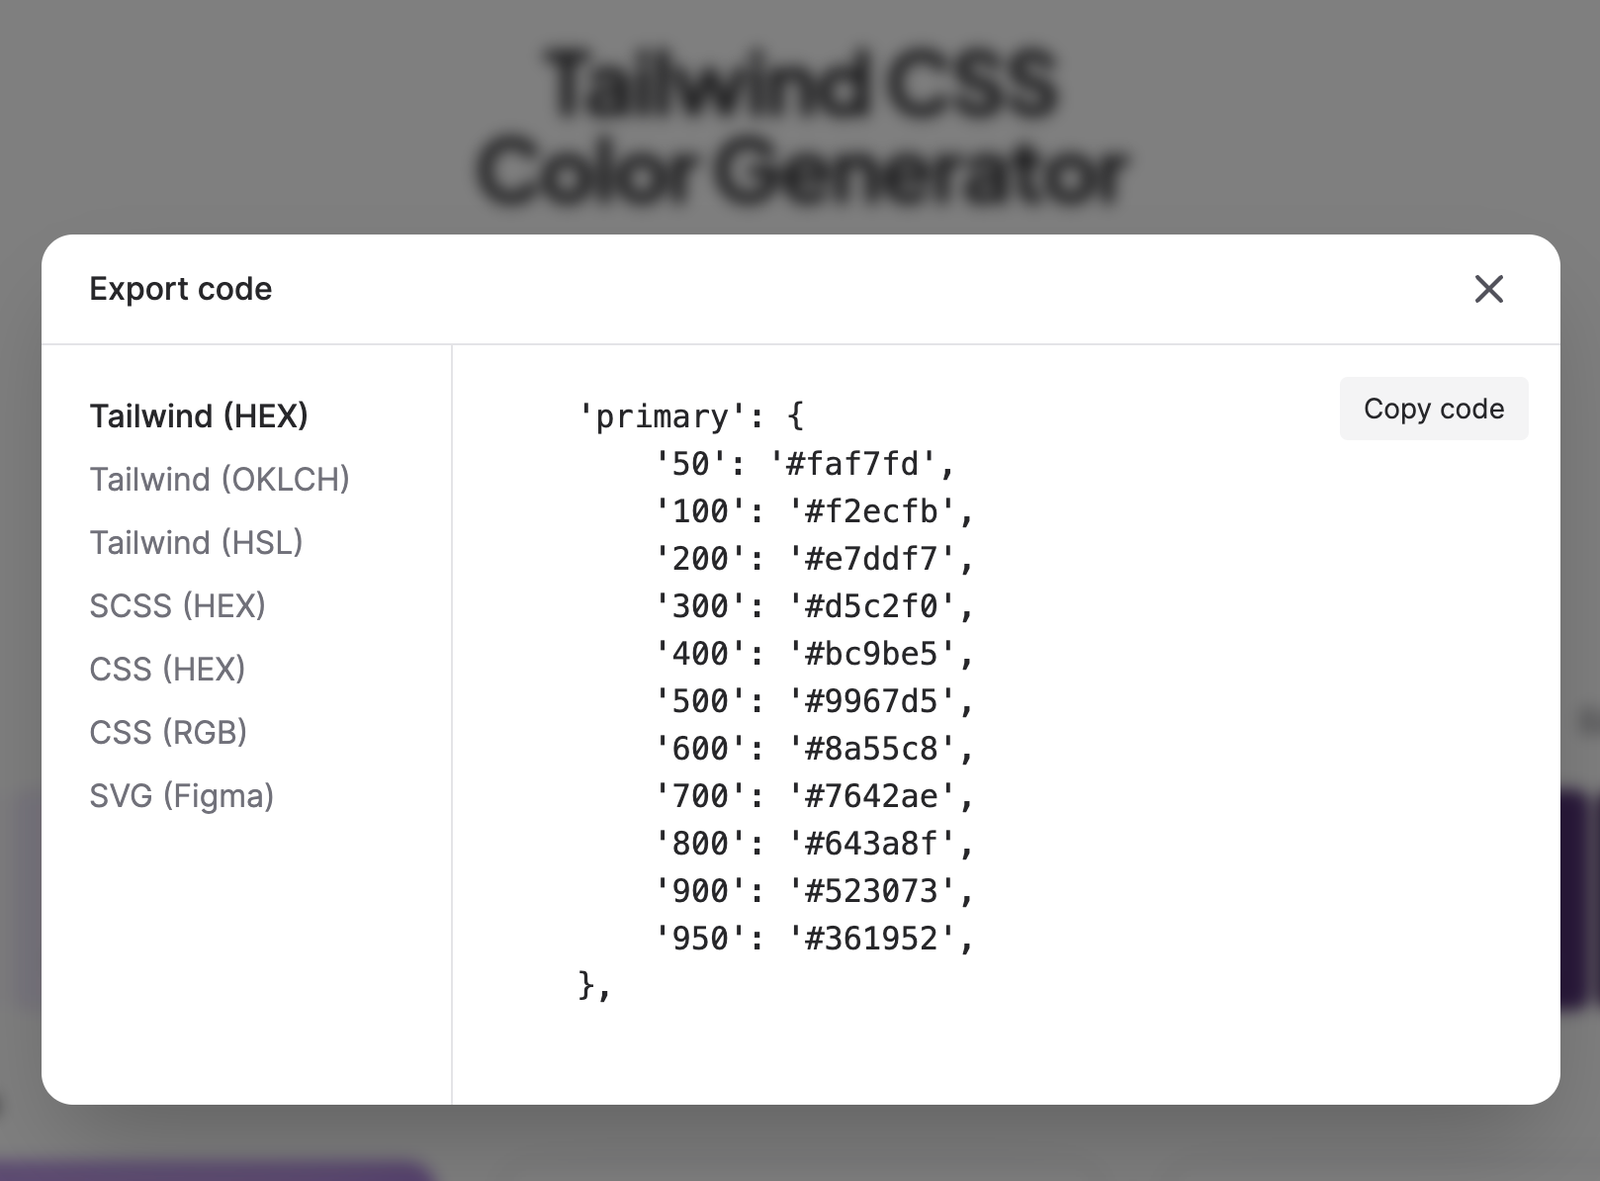Click the Export code dialog title

pyautogui.click(x=180, y=289)
